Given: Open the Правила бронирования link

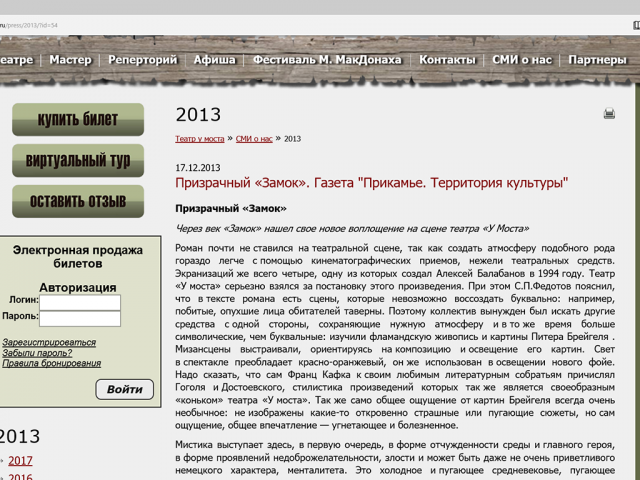Looking at the screenshot, I should (51, 363).
